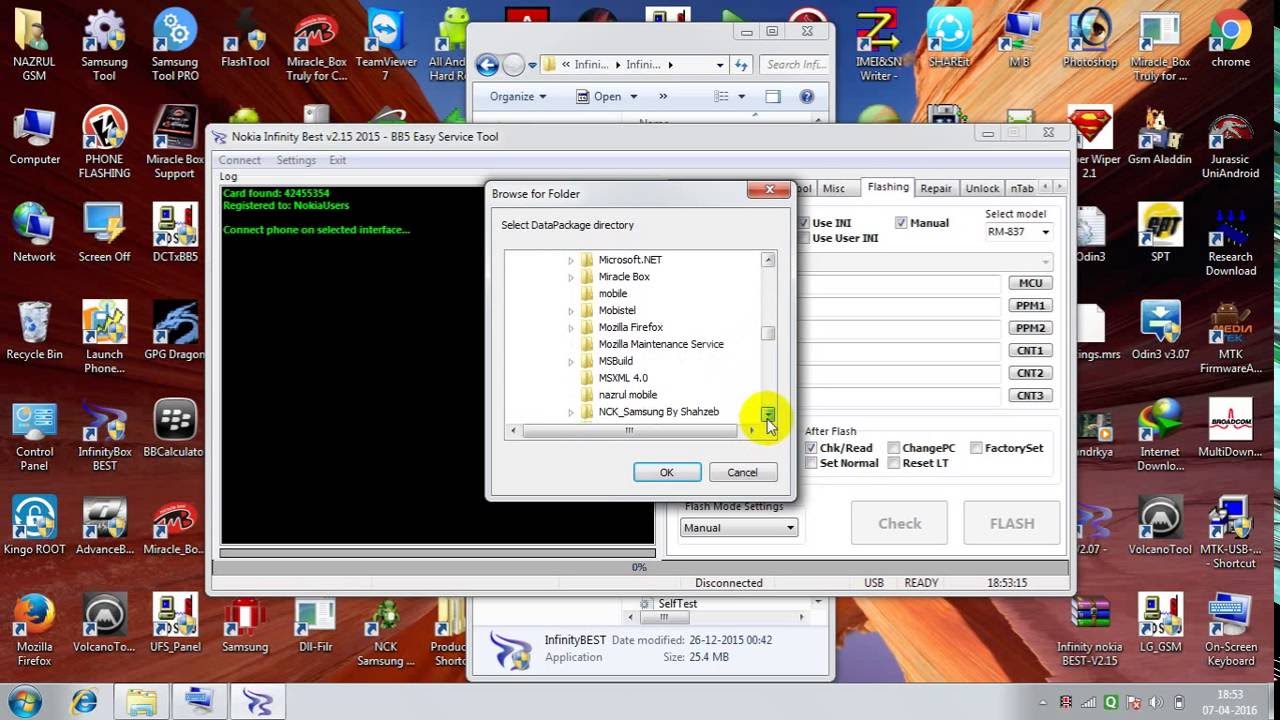Open Network desktop icon
The height and width of the screenshot is (720, 1280).
pyautogui.click(x=34, y=233)
